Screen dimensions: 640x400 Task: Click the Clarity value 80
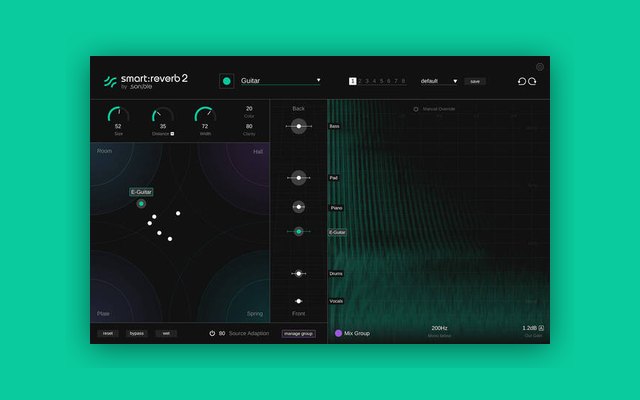coord(249,126)
